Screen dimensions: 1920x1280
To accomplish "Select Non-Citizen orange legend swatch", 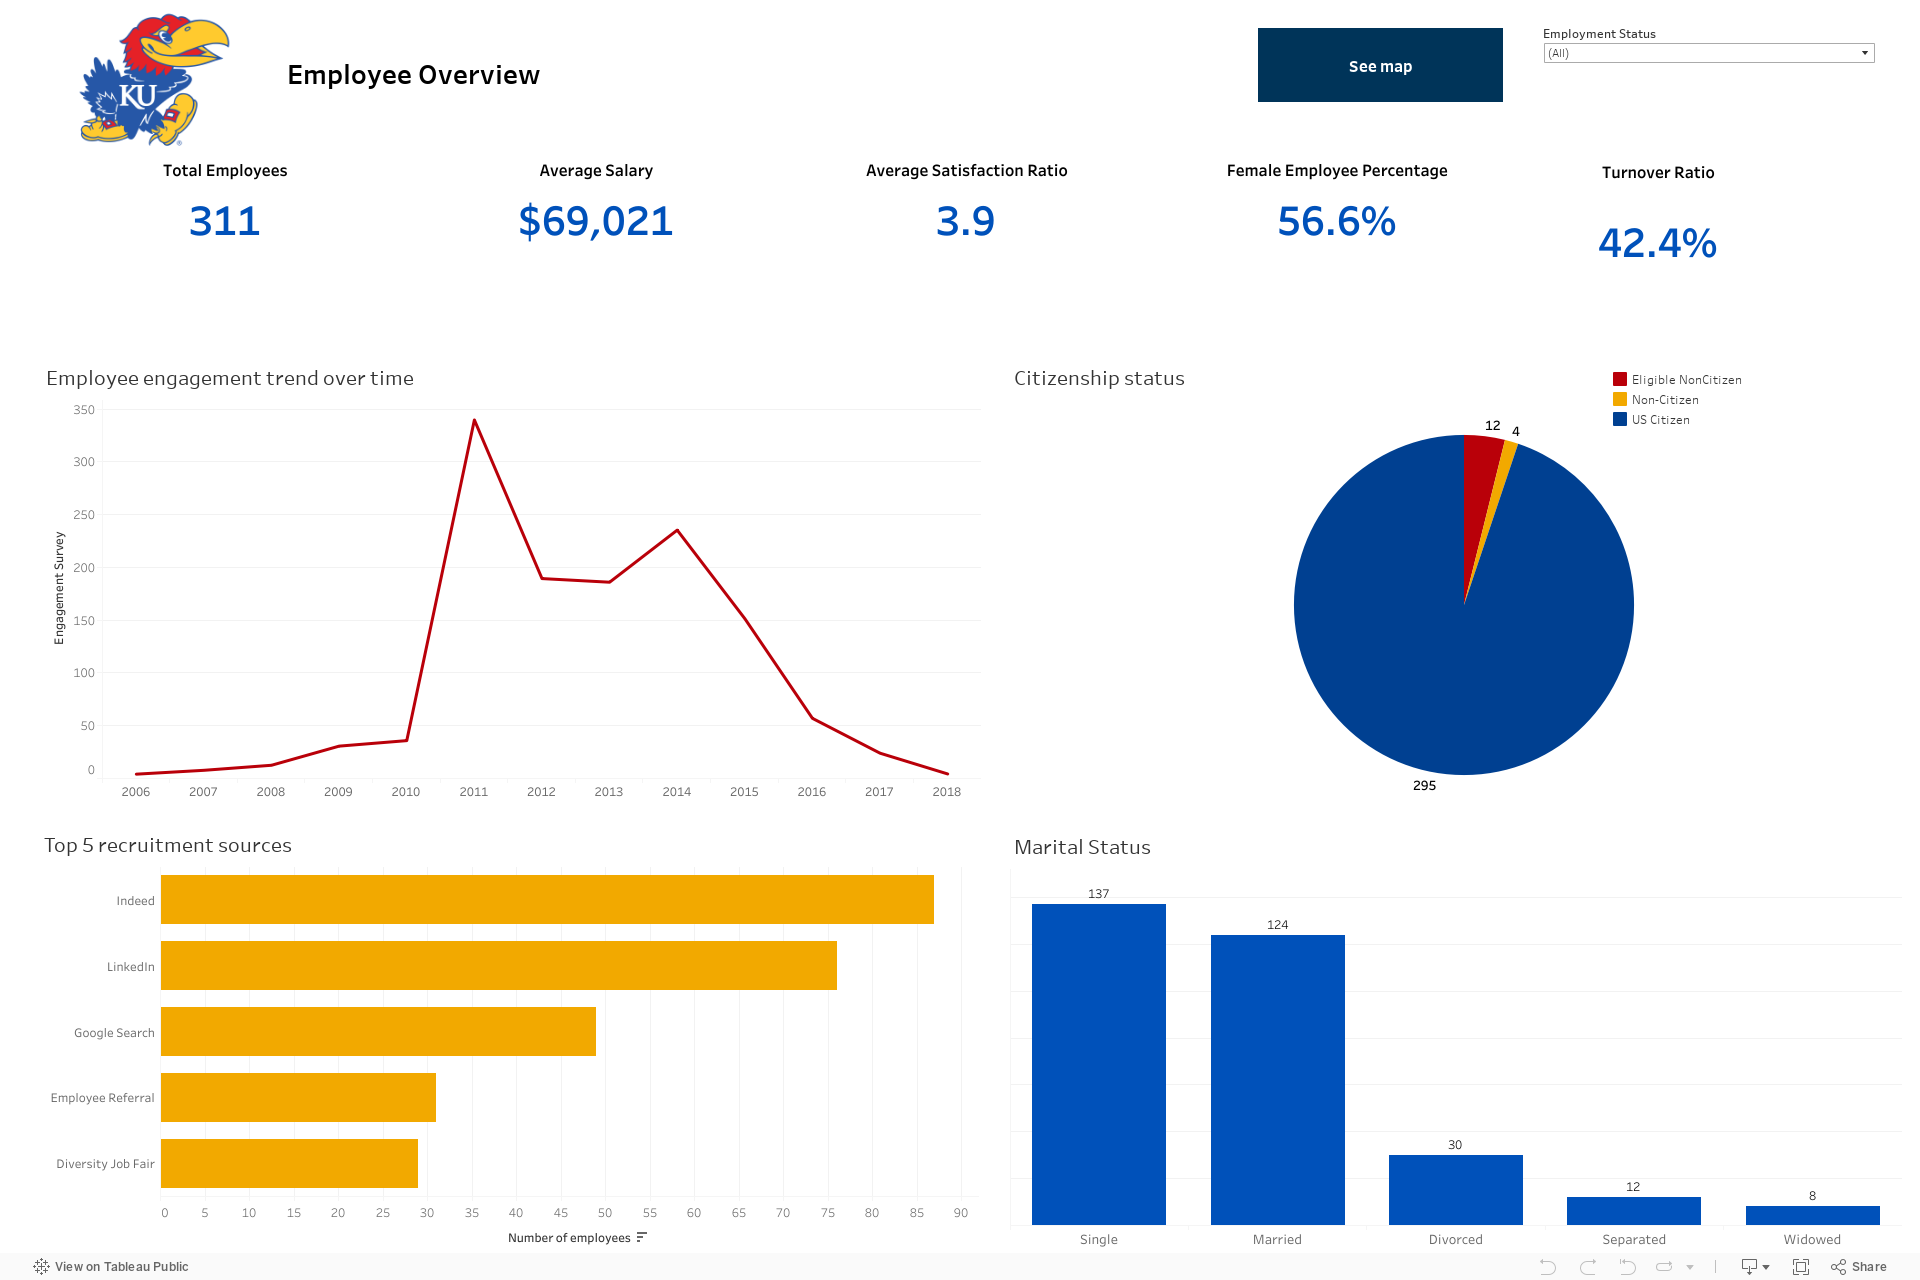I will (1620, 400).
